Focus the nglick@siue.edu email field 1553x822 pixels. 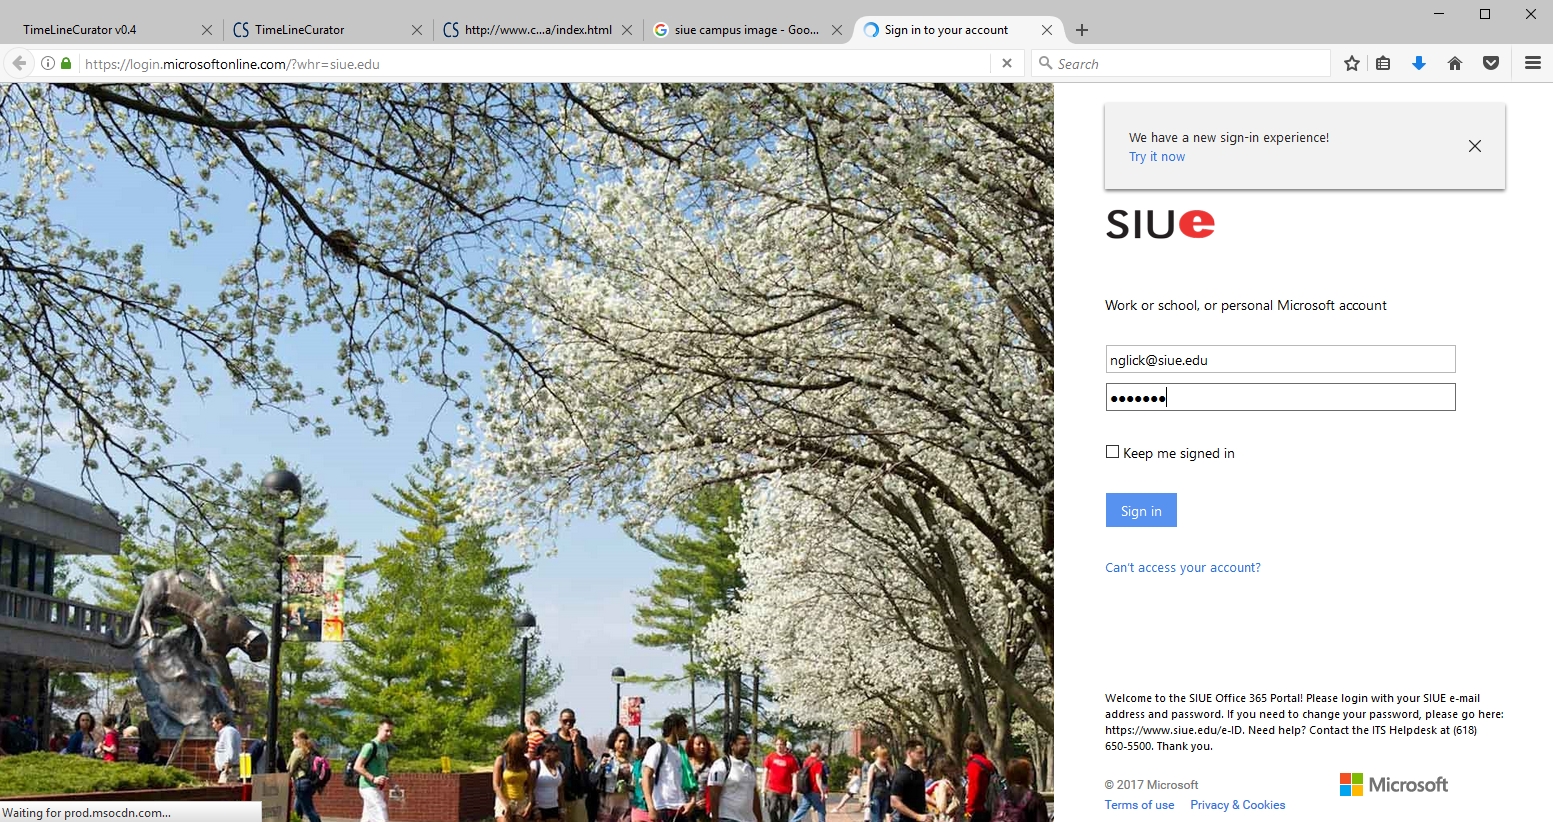(1280, 360)
